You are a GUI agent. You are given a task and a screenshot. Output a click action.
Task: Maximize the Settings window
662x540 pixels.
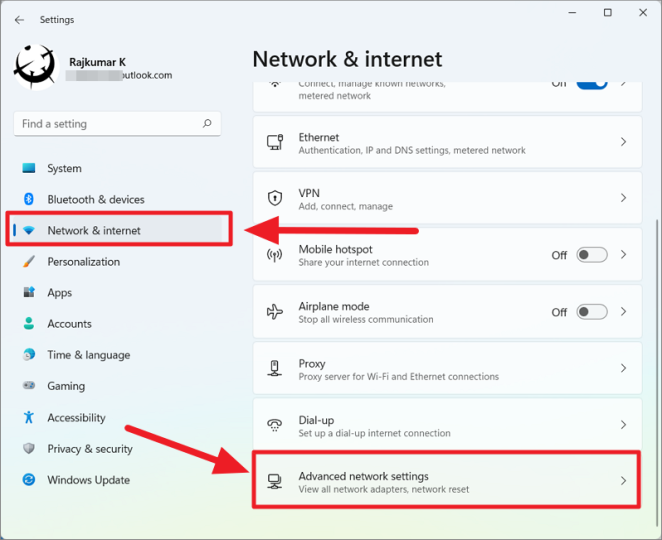pyautogui.click(x=608, y=13)
